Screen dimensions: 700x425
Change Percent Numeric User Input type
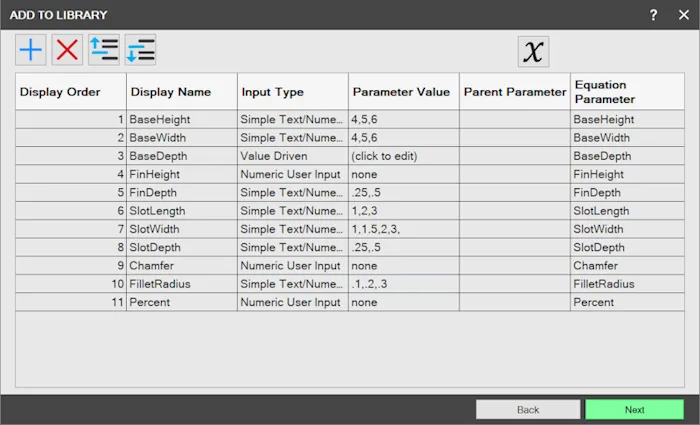click(293, 303)
